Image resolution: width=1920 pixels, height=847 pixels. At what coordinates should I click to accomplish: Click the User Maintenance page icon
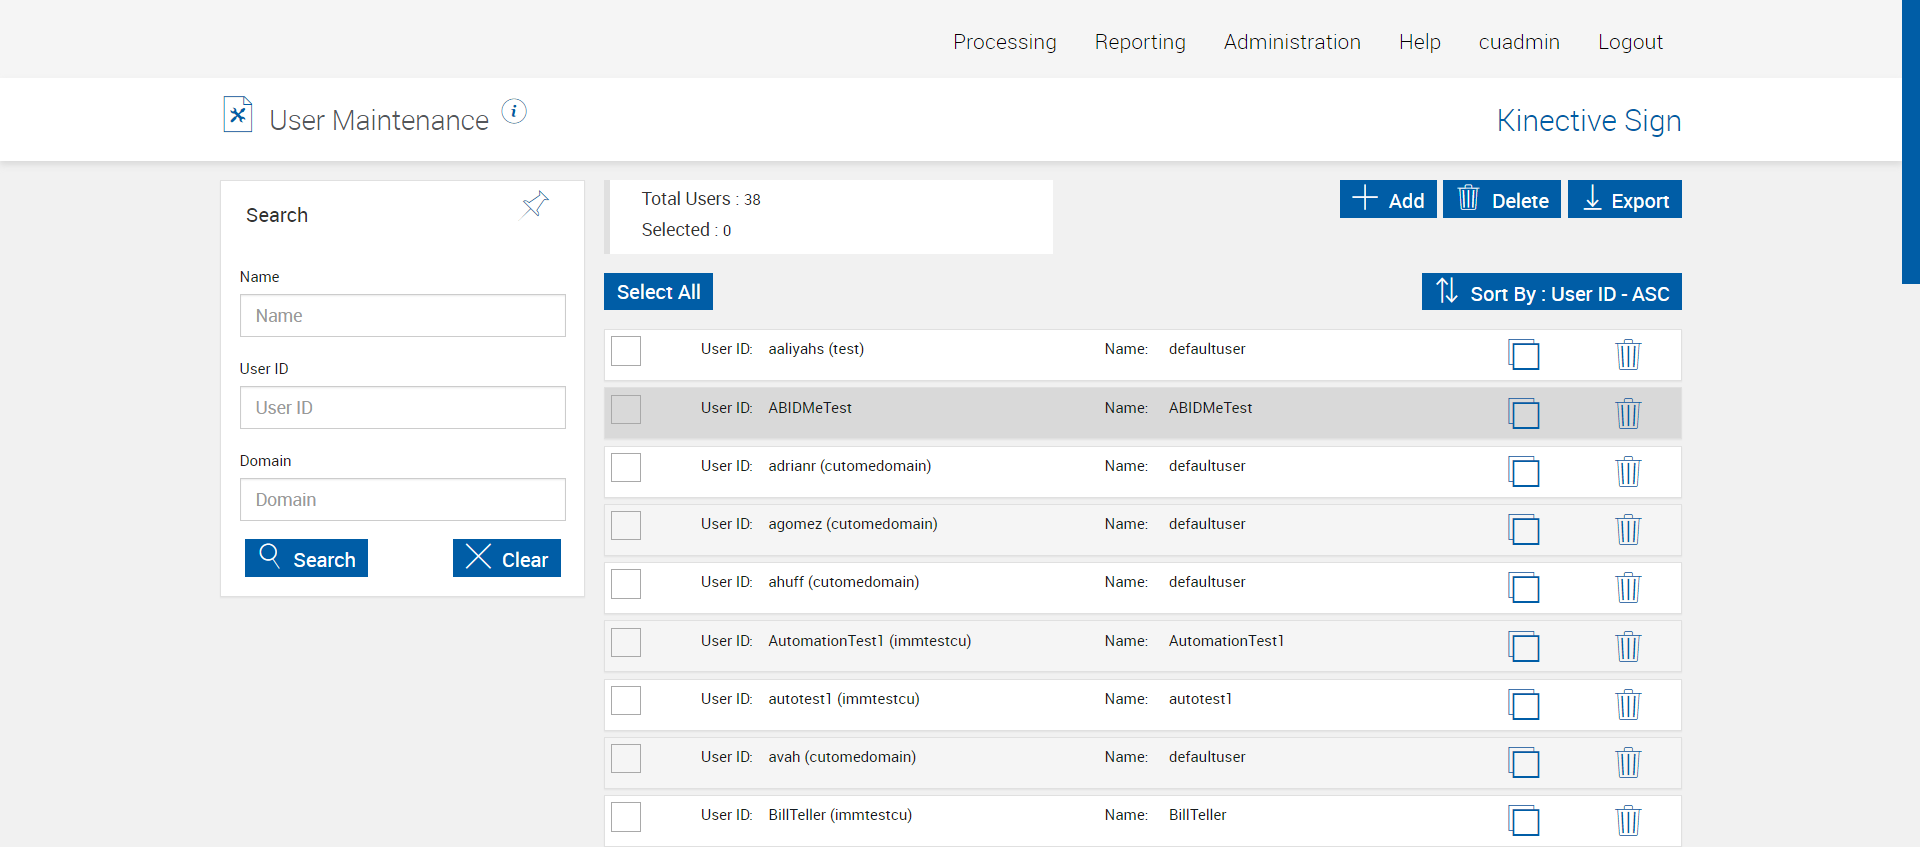pyautogui.click(x=238, y=114)
